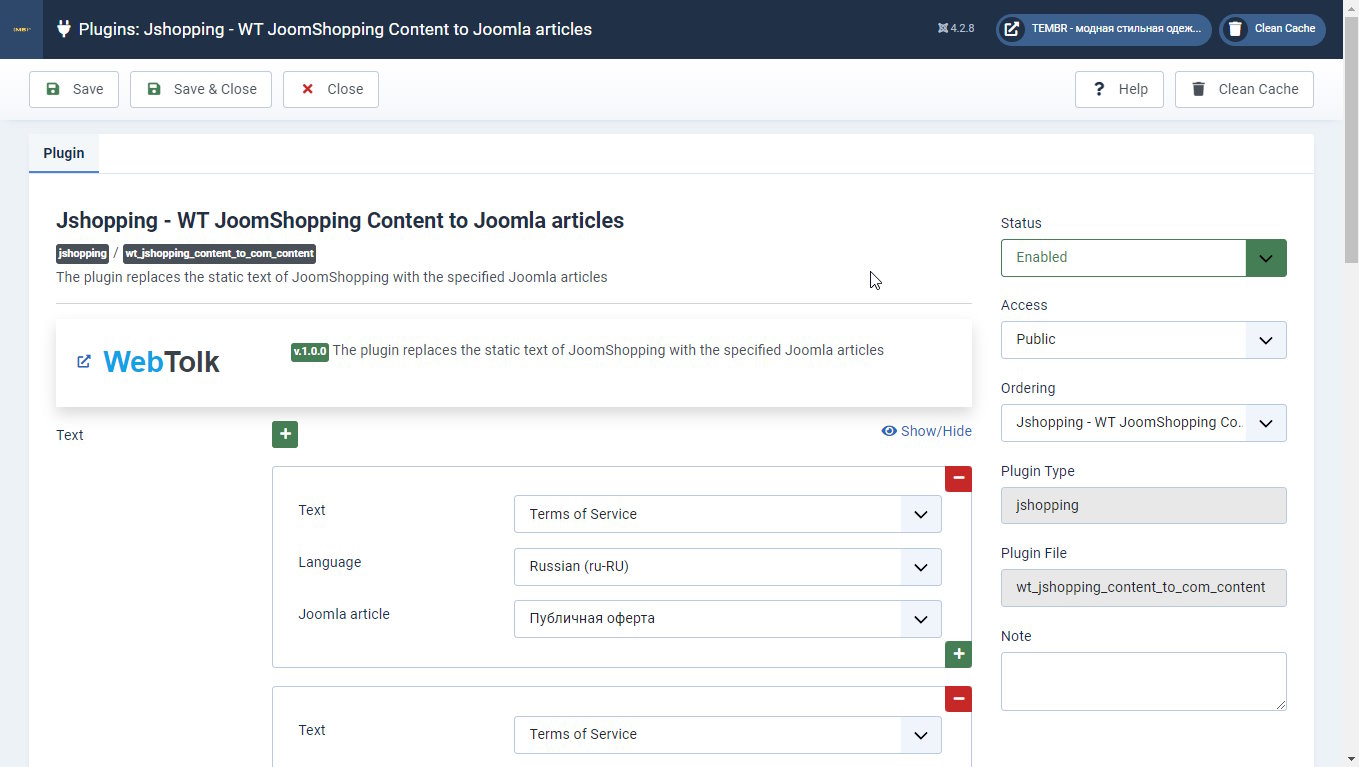Open TEMBR site preview in header
1359x767 pixels.
coord(1103,29)
